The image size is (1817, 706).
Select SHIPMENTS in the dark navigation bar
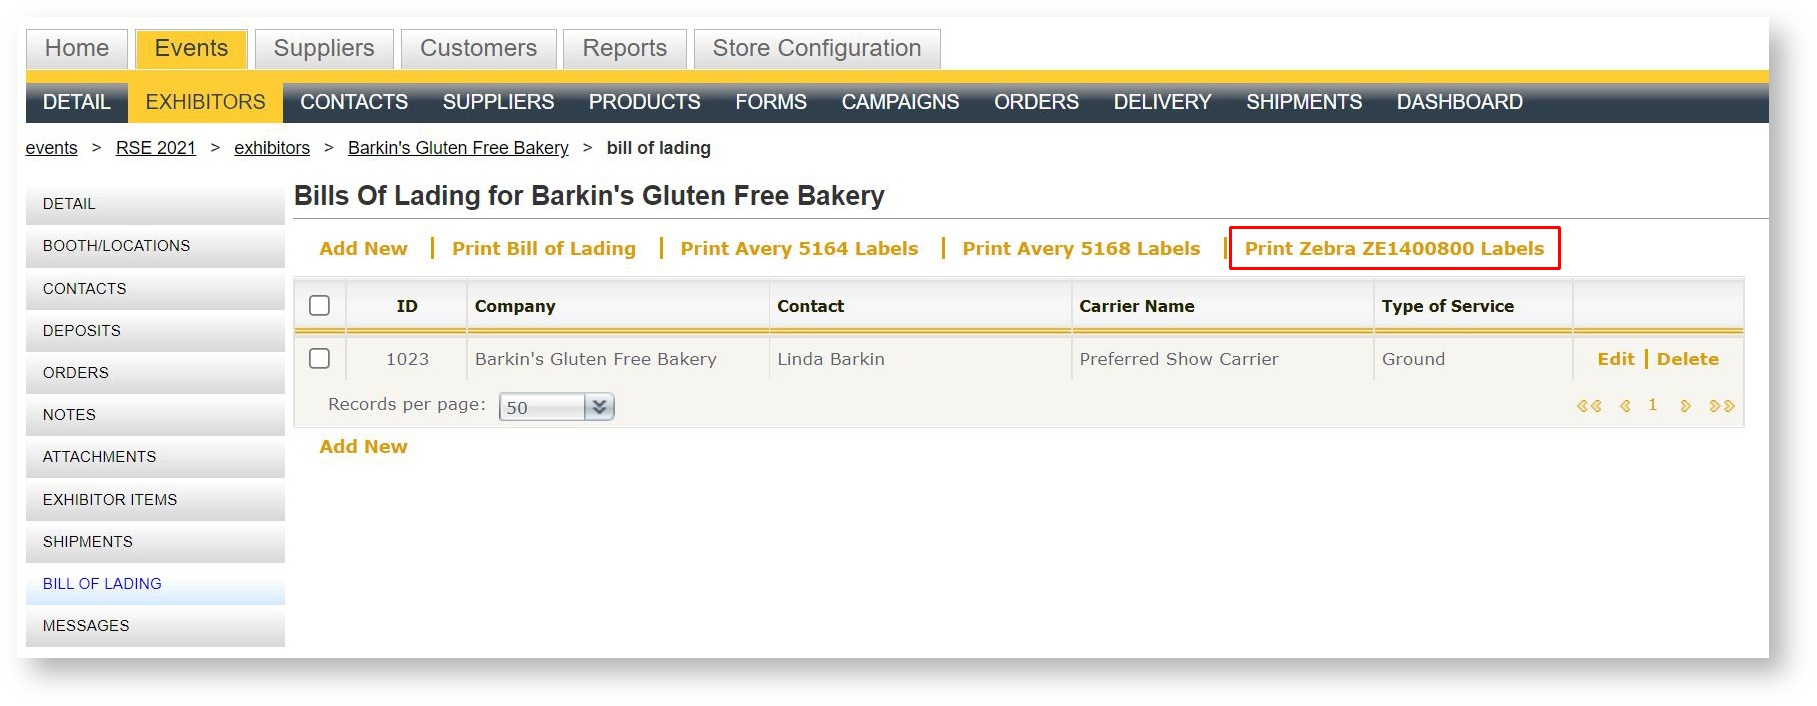coord(1303,102)
